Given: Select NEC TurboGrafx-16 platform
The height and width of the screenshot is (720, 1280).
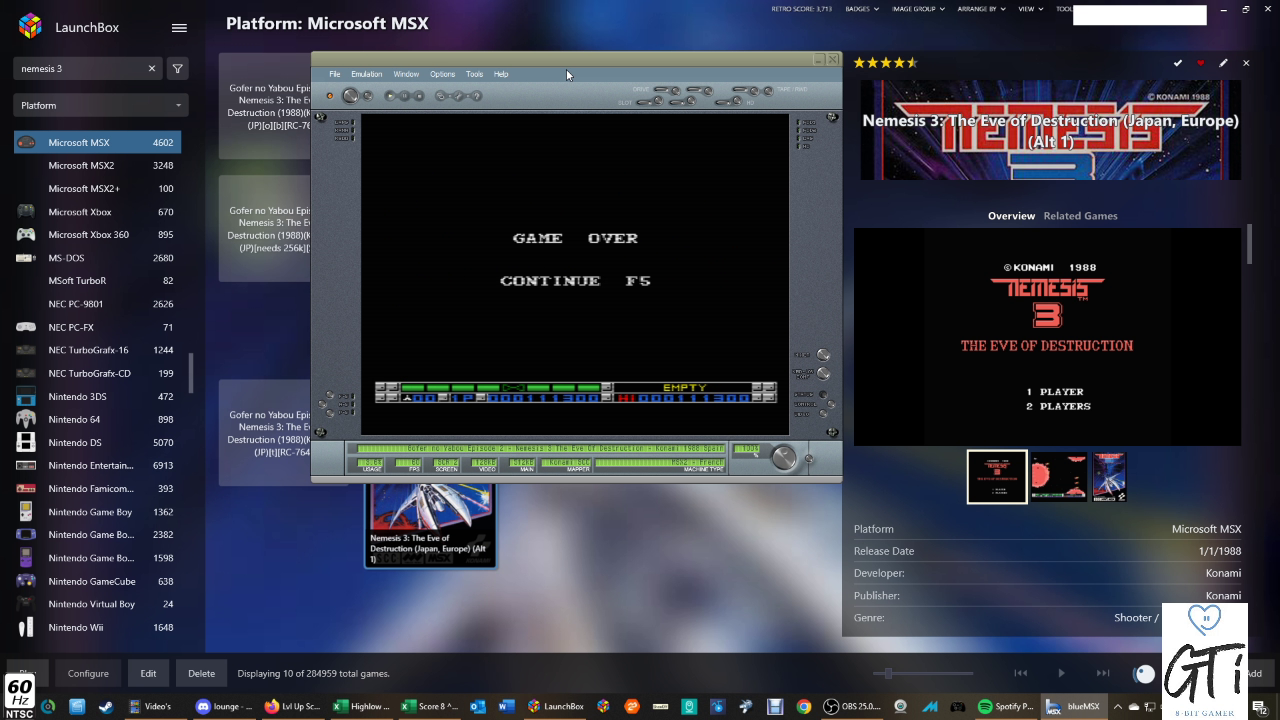Looking at the screenshot, I should 97,350.
